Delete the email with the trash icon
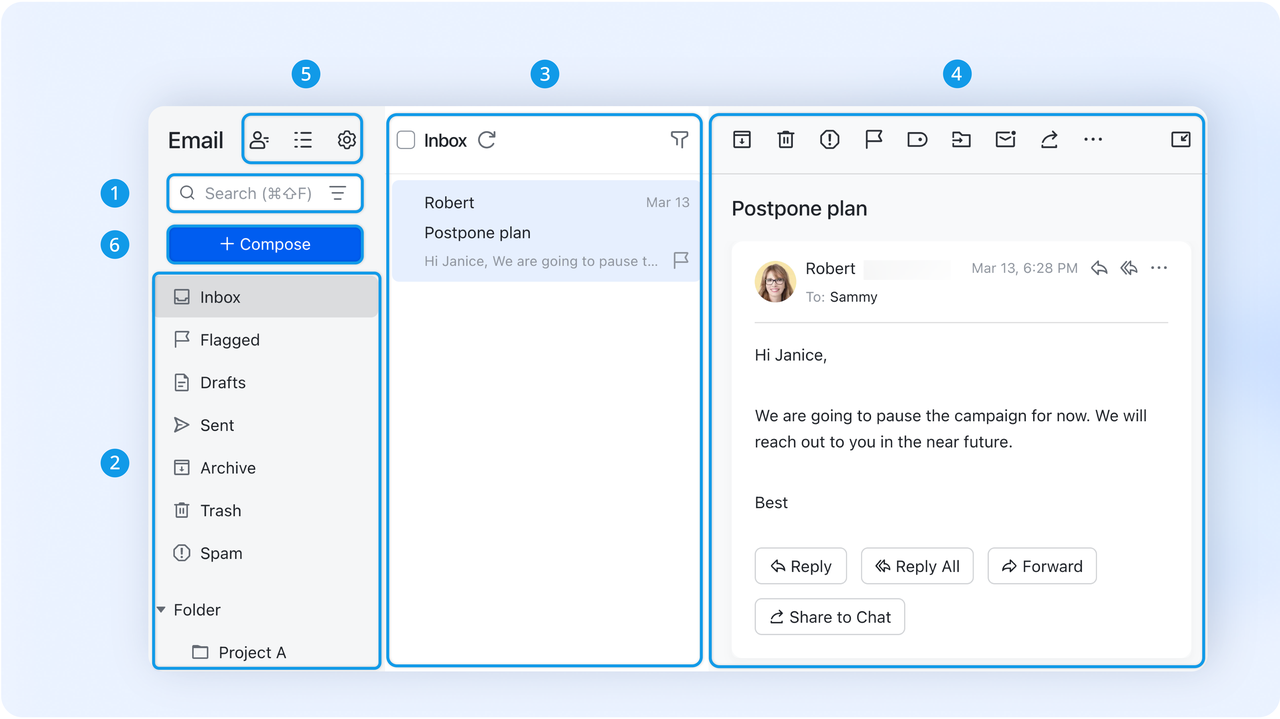1280x719 pixels. click(785, 140)
